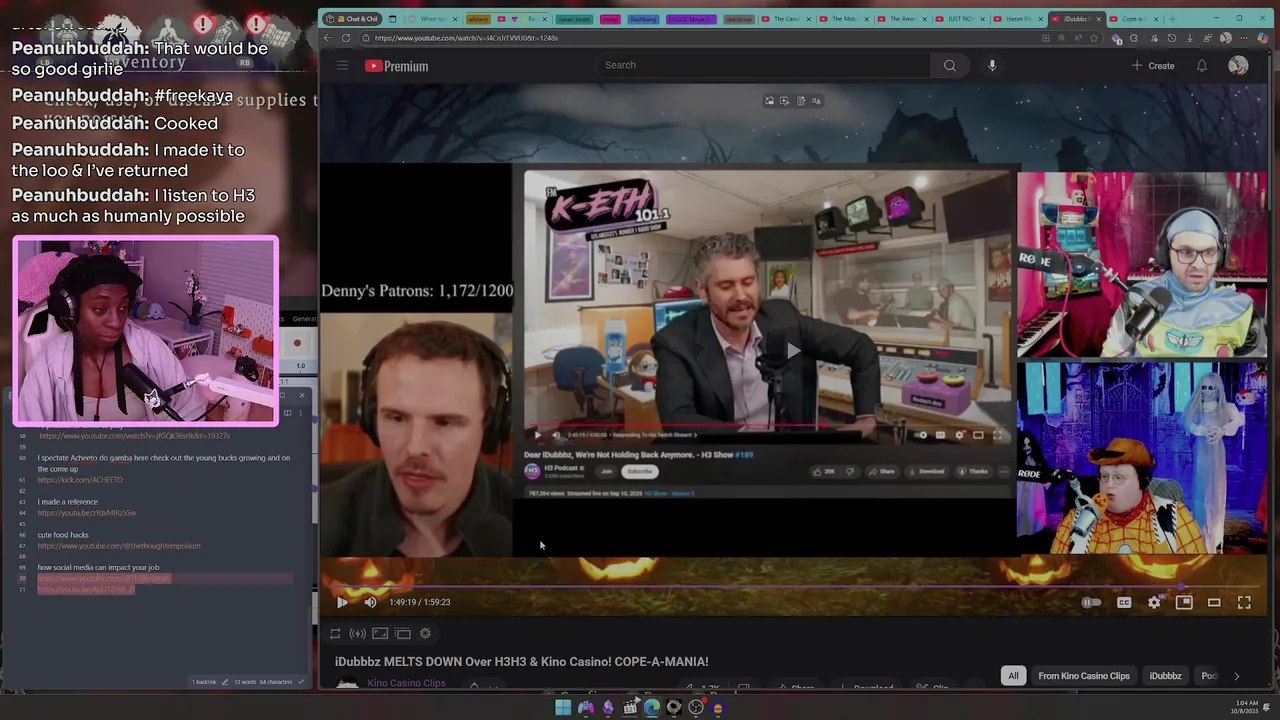Click the audio boost icon below player
Image resolution: width=1280 pixels, height=720 pixels.
pyautogui.click(x=357, y=633)
